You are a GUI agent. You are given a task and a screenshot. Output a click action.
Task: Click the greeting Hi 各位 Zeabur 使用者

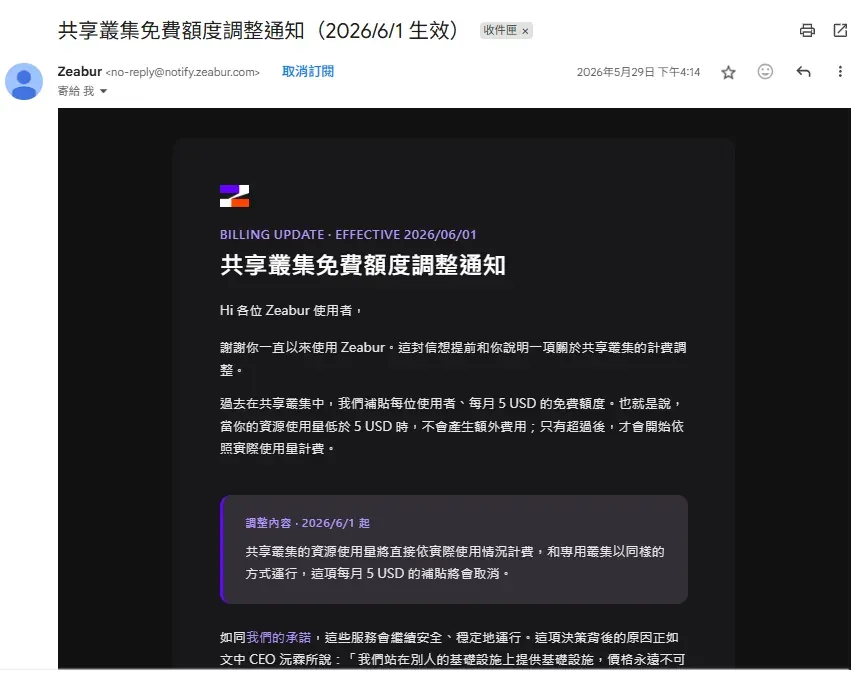coord(290,310)
